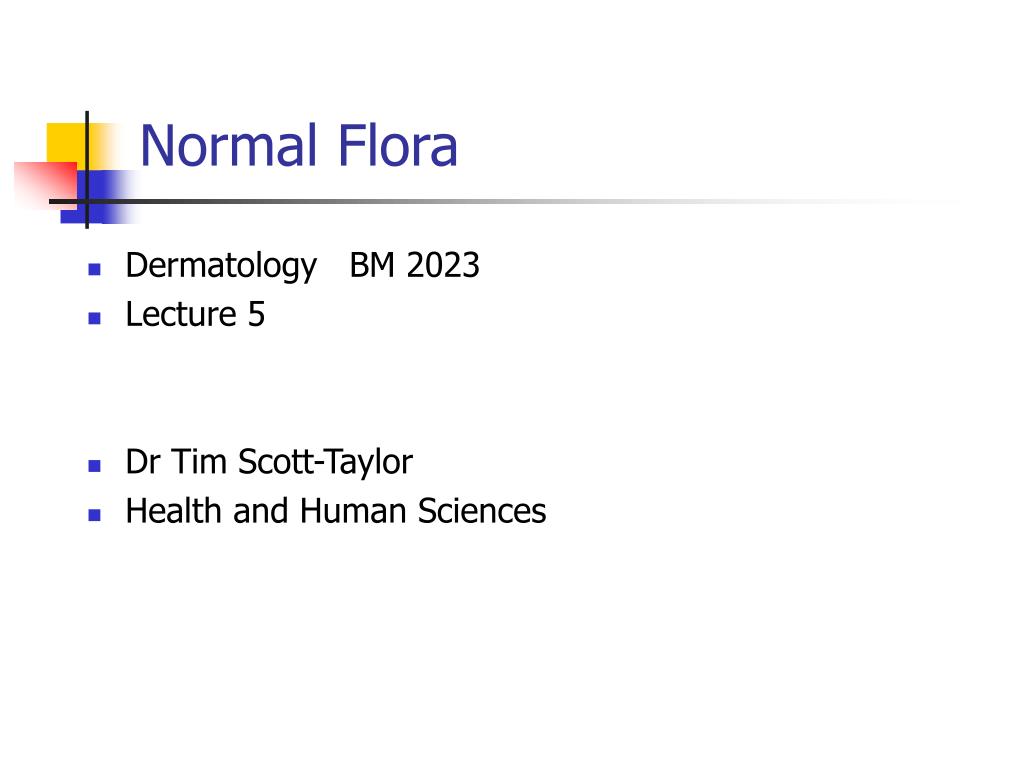
Task: Click the bullet marker before Lecture 5
Action: (x=95, y=318)
